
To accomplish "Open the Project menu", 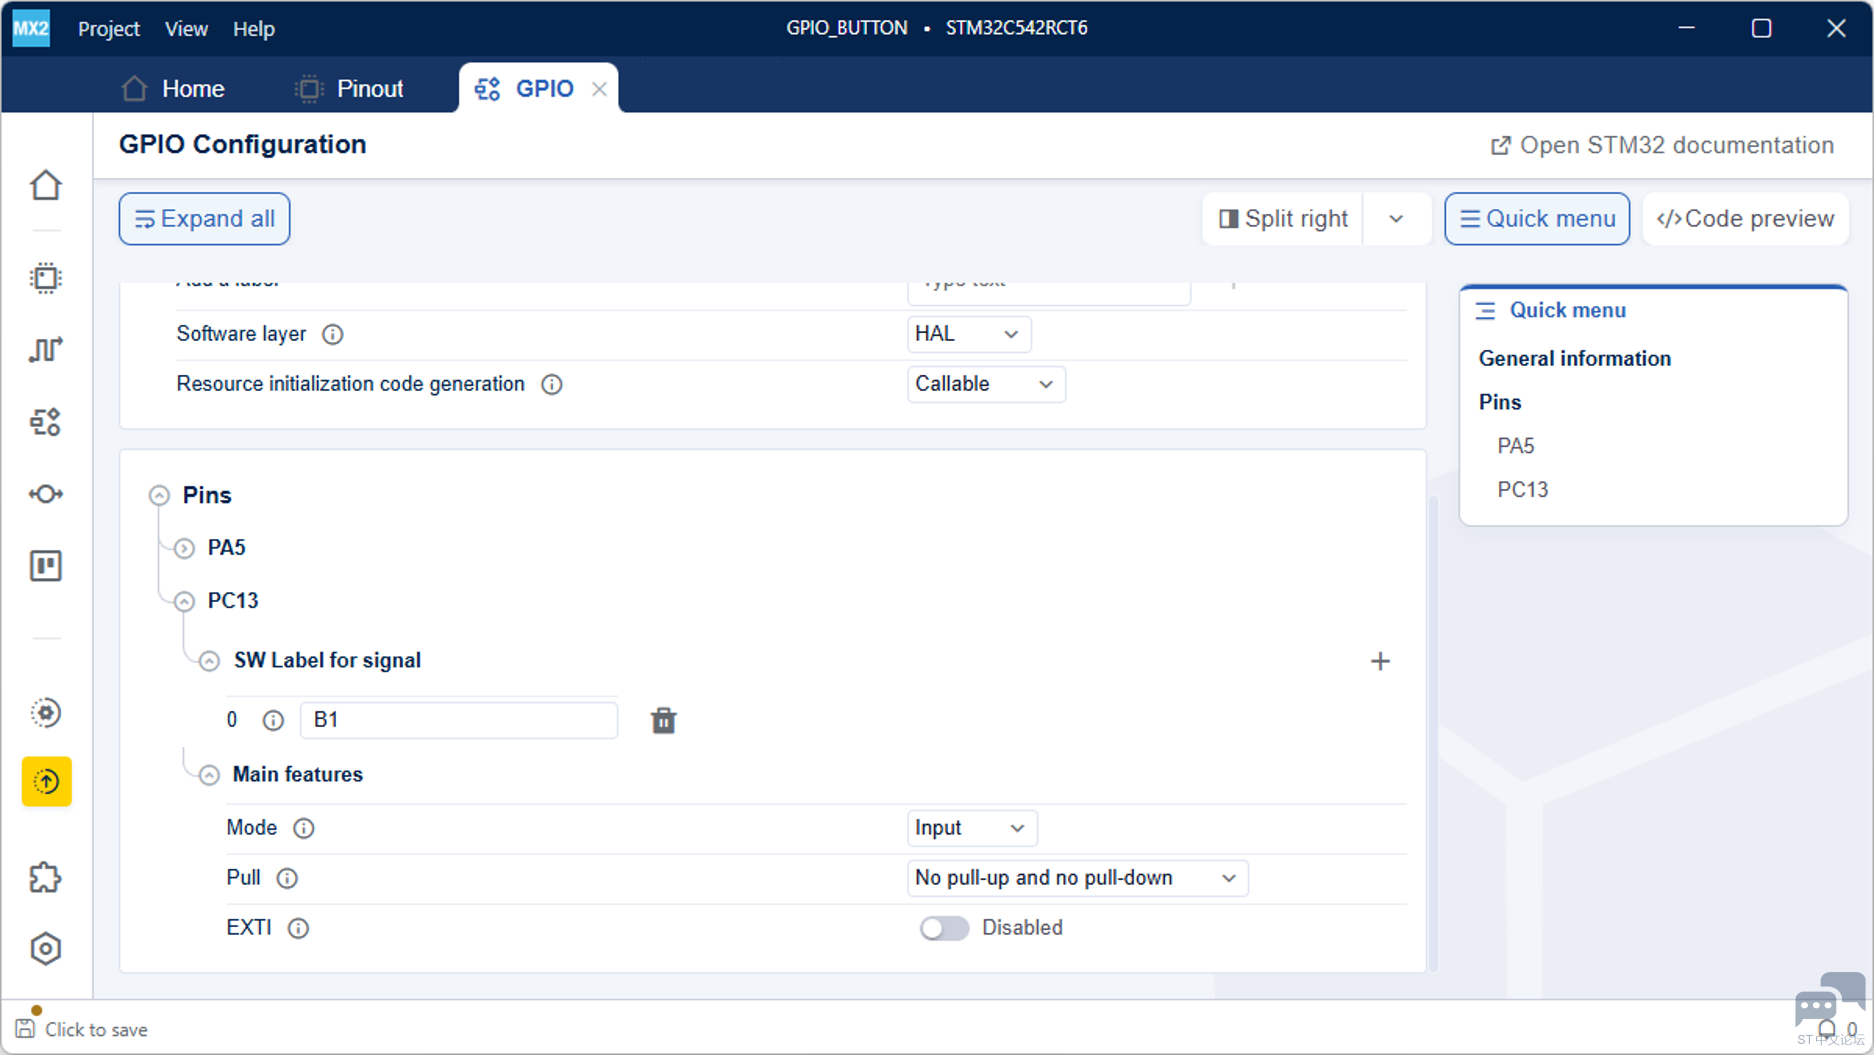I will pos(109,29).
